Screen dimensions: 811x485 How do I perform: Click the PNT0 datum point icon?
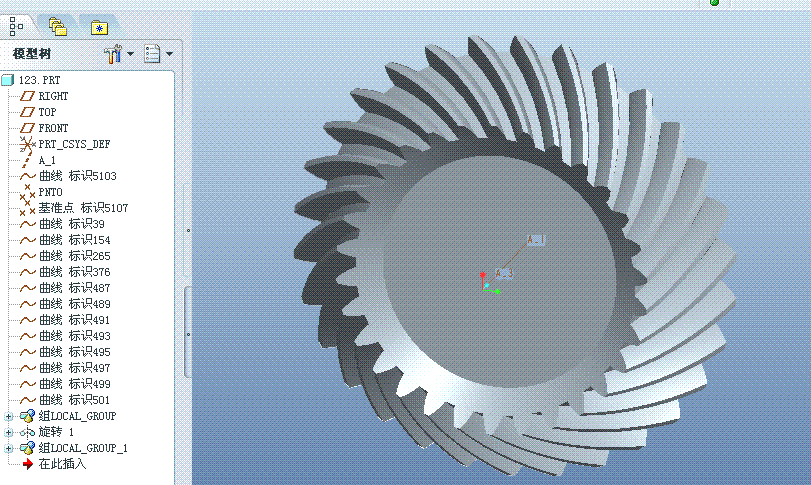tap(27, 192)
